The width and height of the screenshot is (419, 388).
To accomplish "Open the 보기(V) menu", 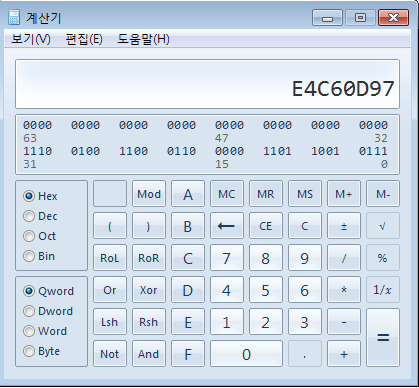I will click(31, 39).
